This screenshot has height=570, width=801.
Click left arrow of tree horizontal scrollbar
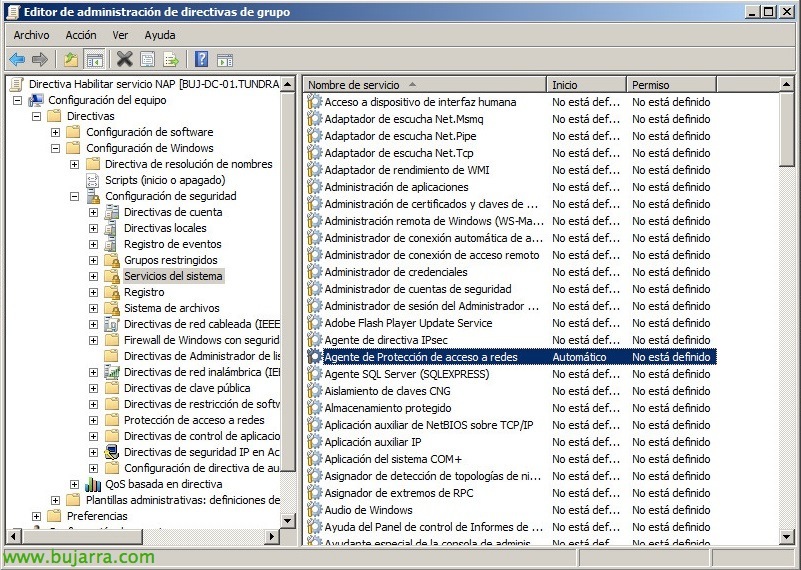pos(13,536)
